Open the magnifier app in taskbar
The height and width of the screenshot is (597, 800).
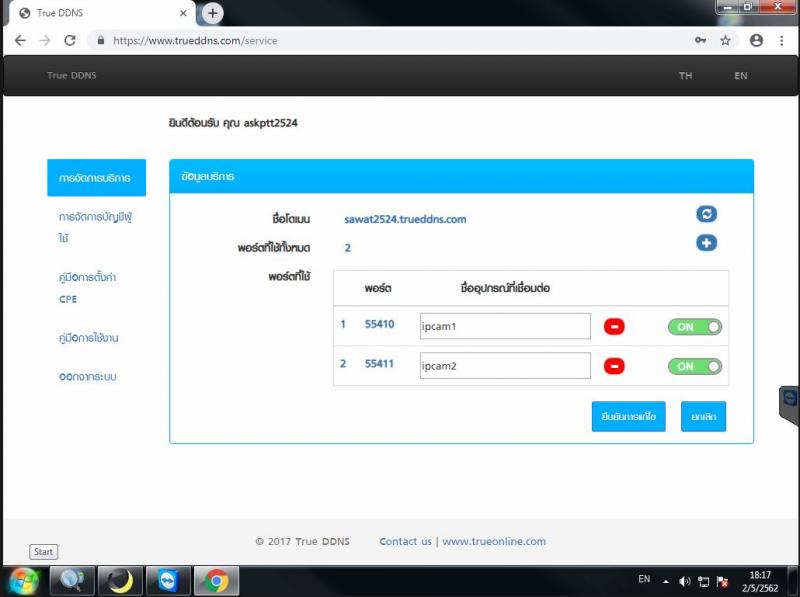72,581
